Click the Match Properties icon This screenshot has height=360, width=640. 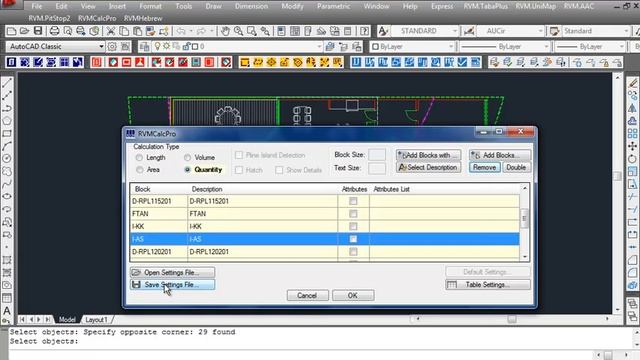click(x=151, y=31)
